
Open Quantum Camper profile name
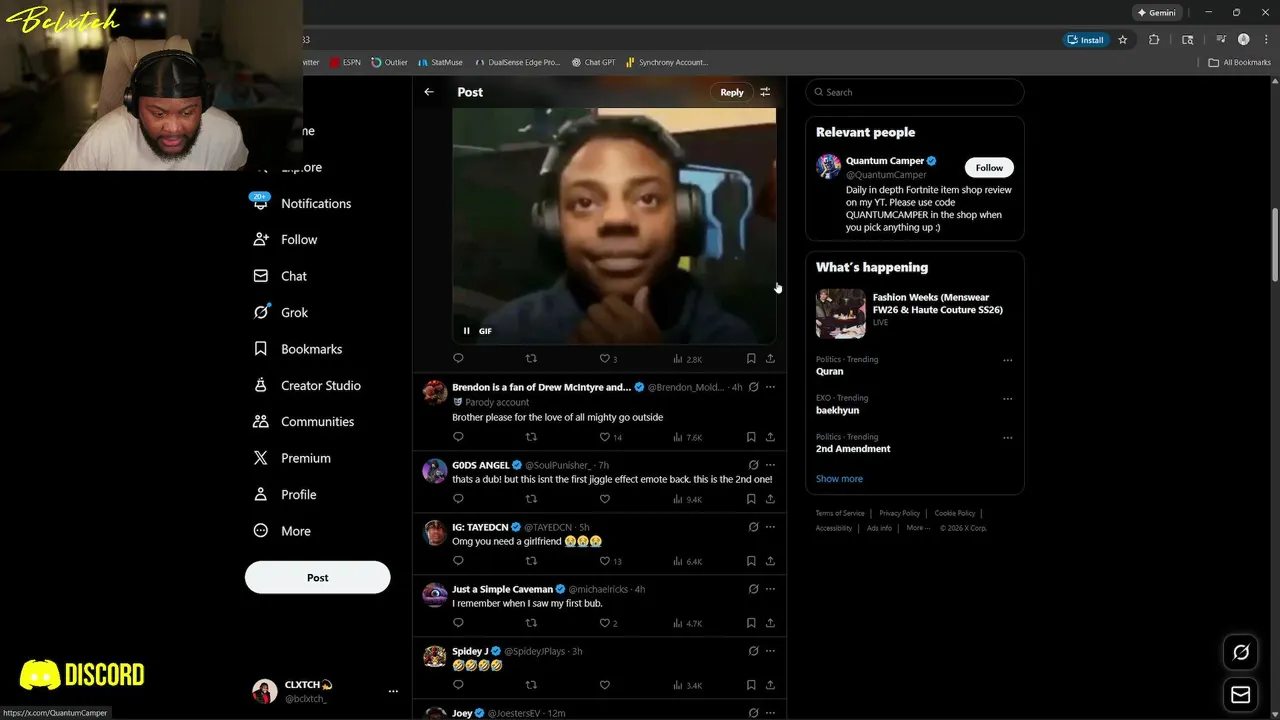(885, 161)
